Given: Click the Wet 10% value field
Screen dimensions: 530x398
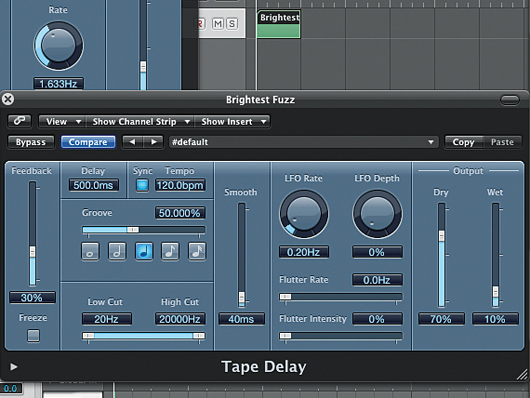Looking at the screenshot, I should pyautogui.click(x=495, y=319).
